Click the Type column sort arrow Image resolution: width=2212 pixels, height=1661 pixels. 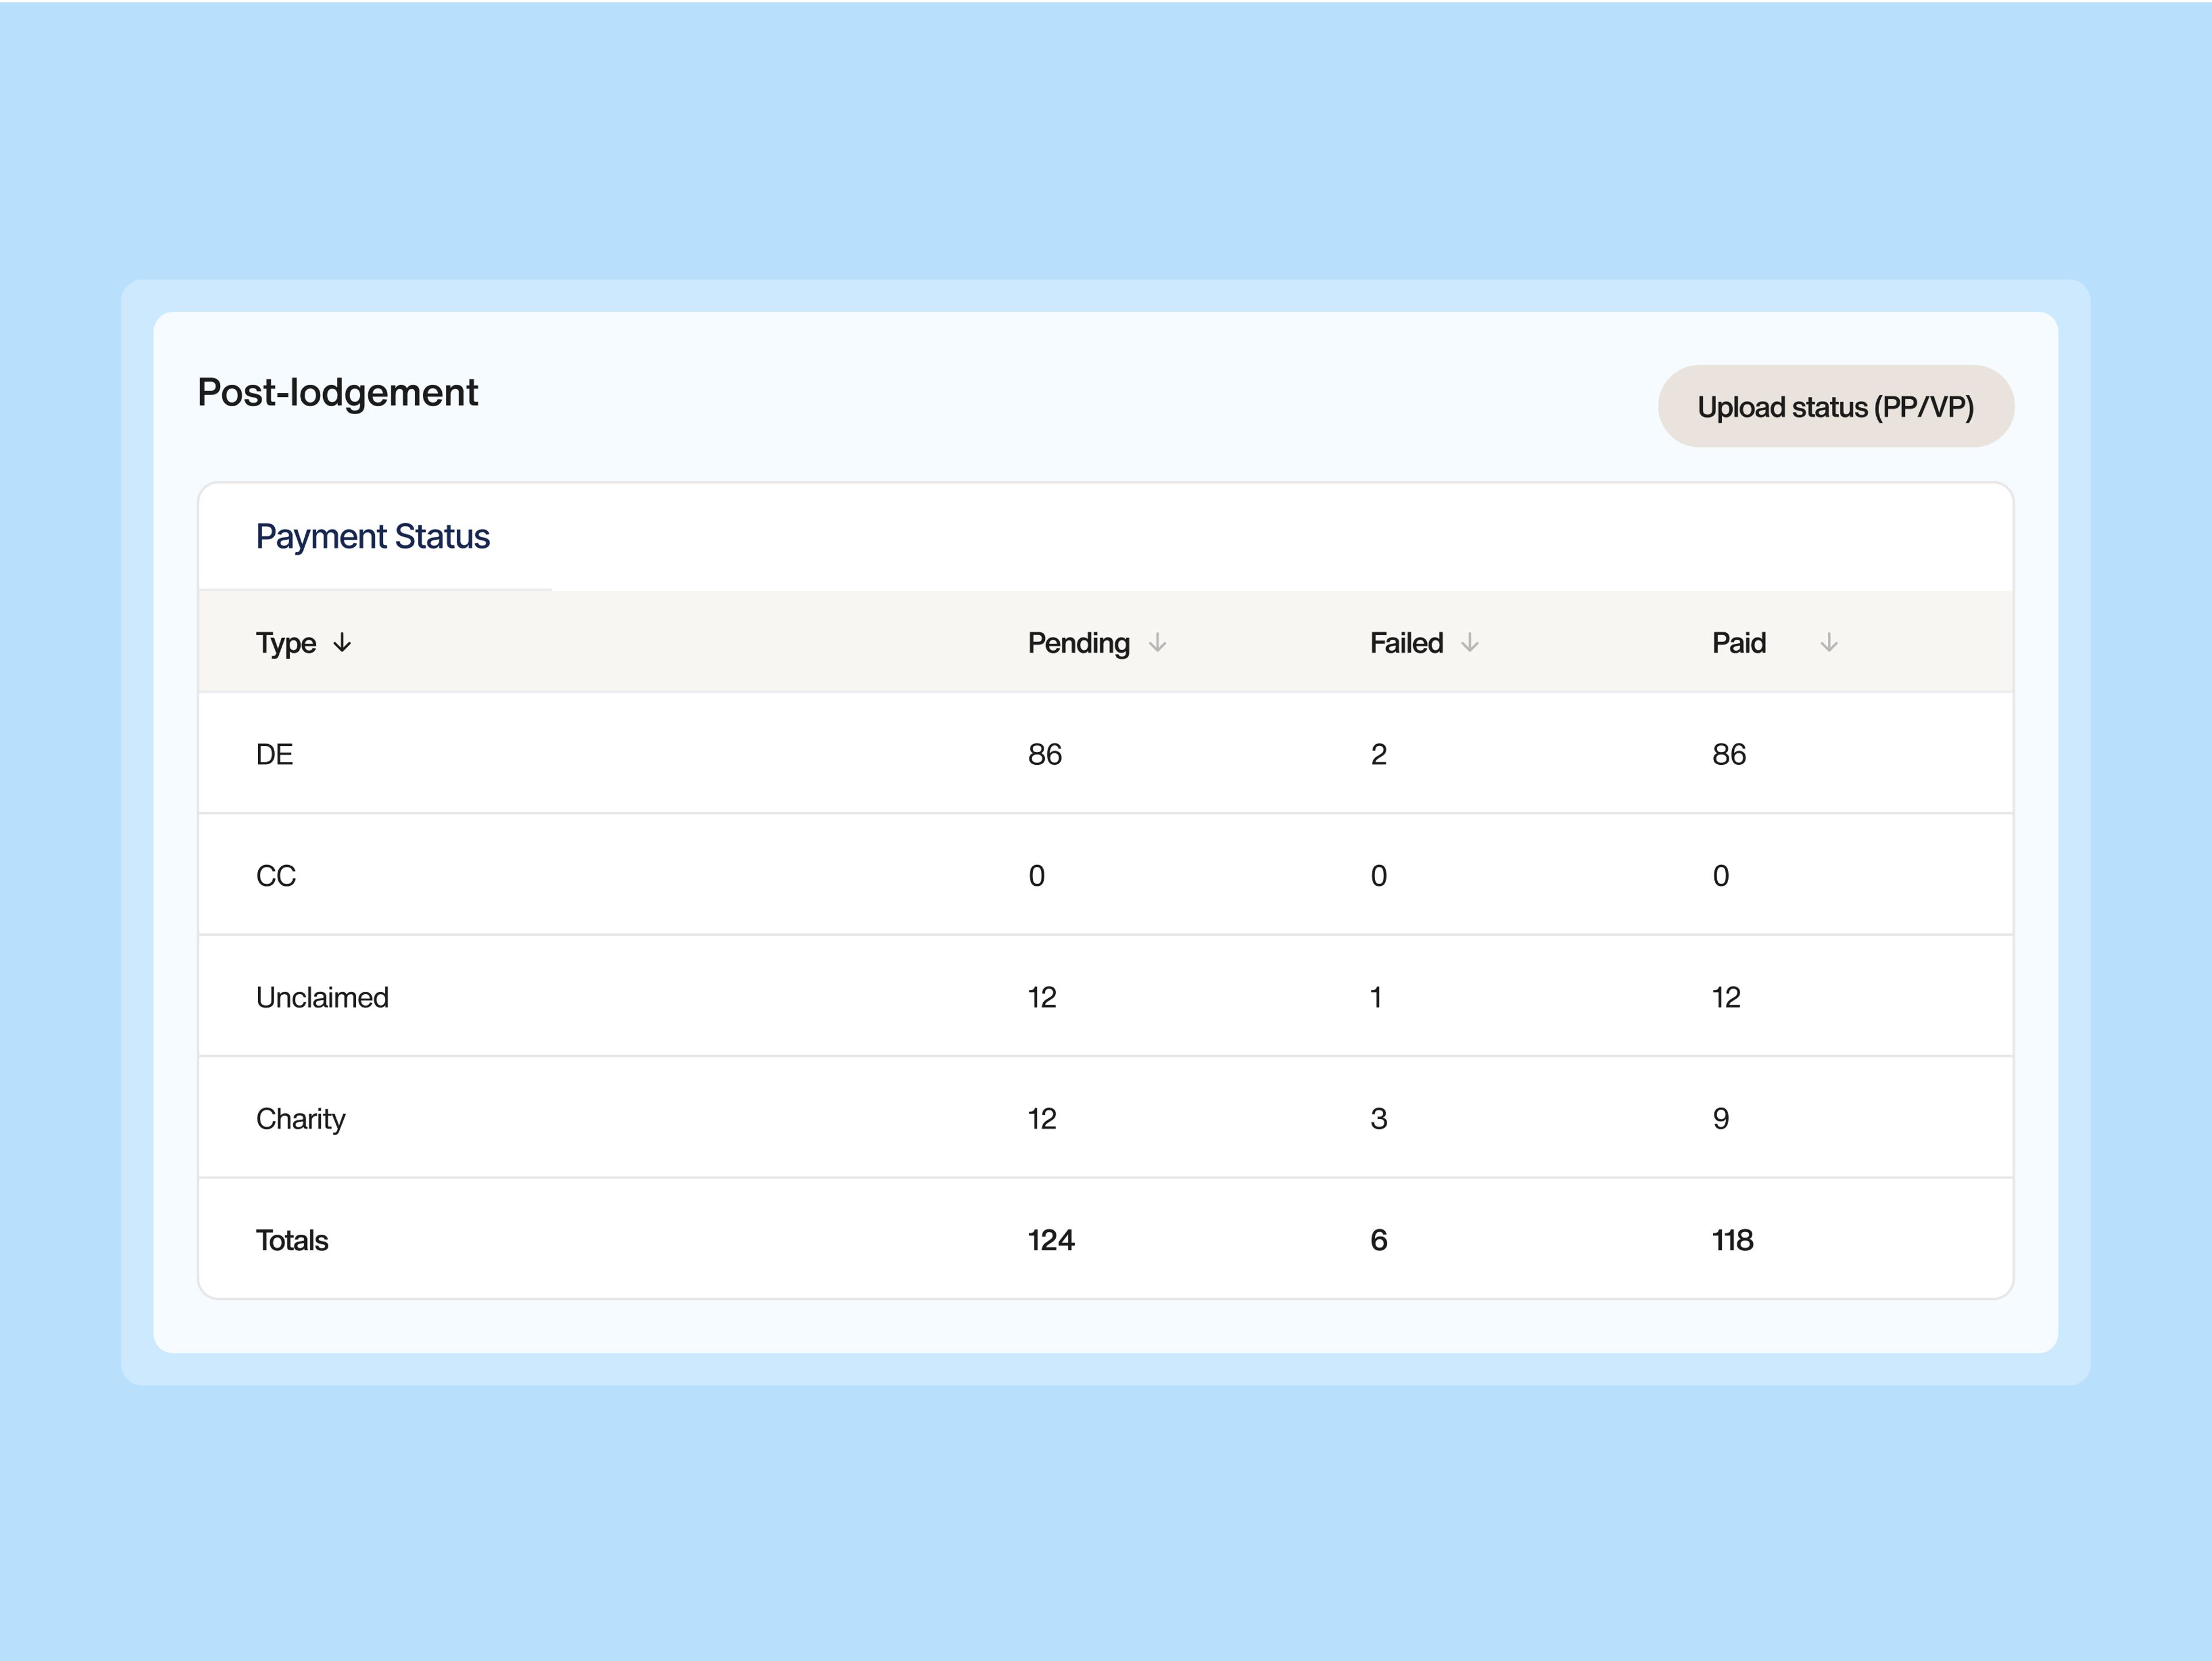click(x=342, y=643)
